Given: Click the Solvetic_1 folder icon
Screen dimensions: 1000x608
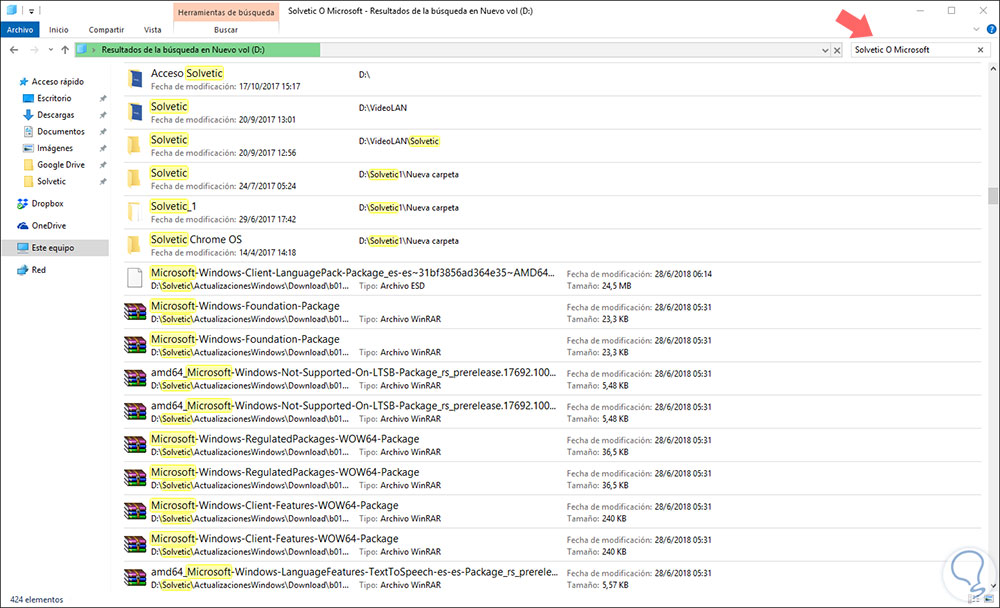Looking at the screenshot, I should [x=134, y=212].
